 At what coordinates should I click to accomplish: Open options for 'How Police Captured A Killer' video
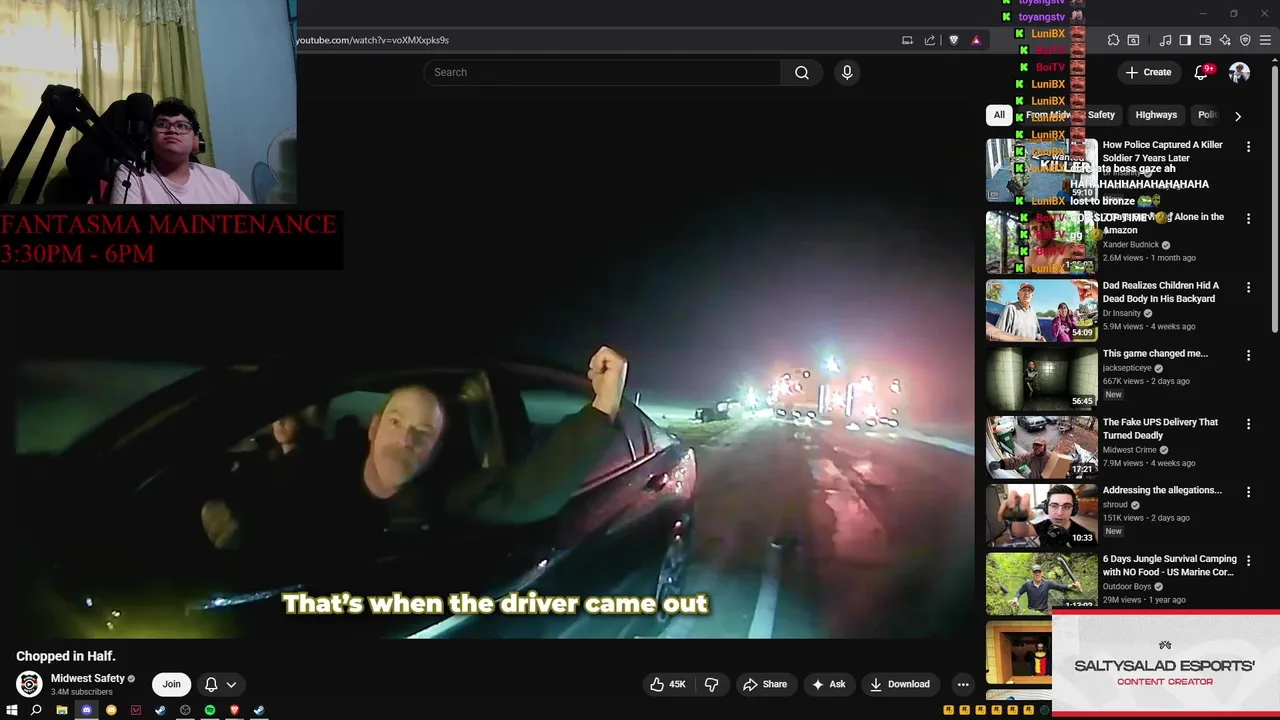pos(1248,146)
